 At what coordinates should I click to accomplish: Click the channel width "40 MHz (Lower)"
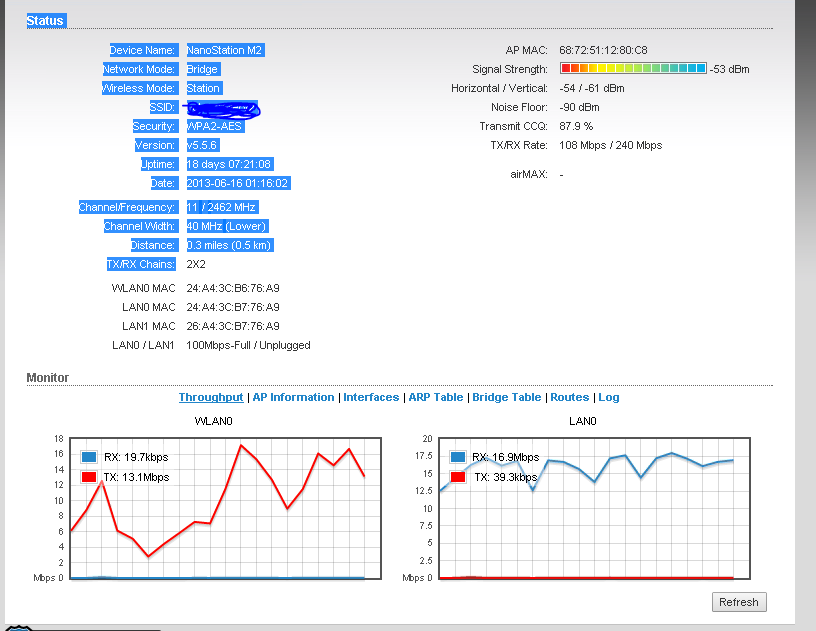227,226
